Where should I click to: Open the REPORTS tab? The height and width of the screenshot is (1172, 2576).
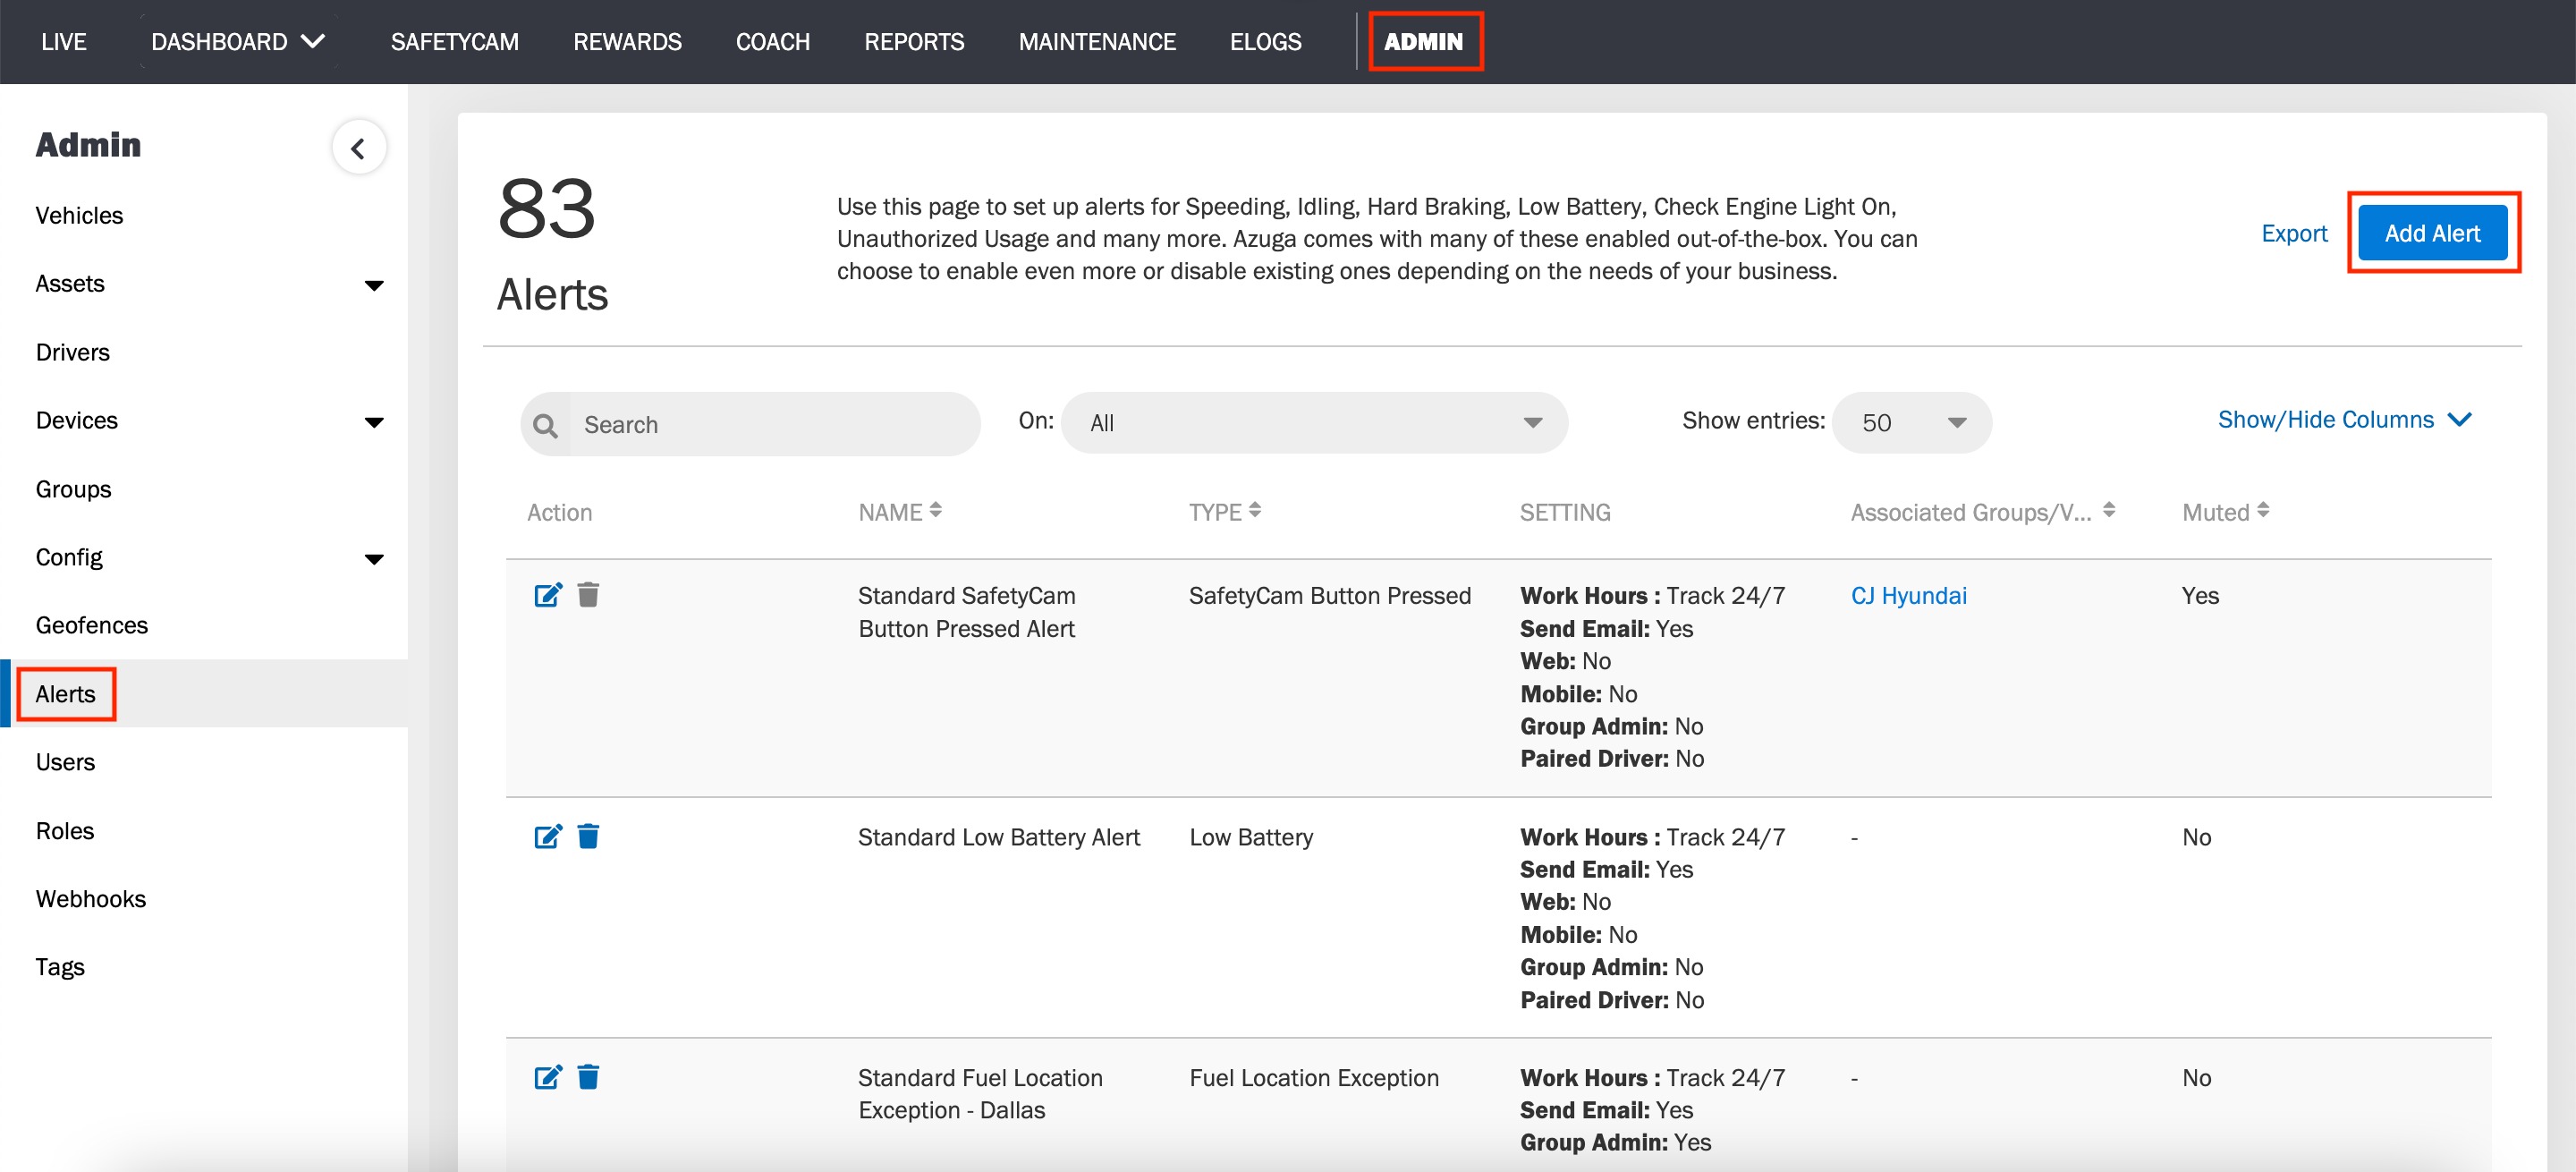914,42
